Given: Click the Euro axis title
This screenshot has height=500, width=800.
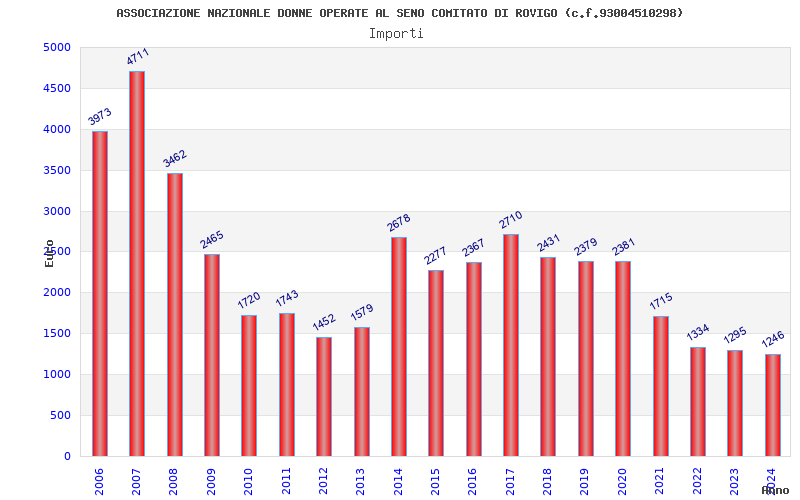Looking at the screenshot, I should pyautogui.click(x=49, y=254).
